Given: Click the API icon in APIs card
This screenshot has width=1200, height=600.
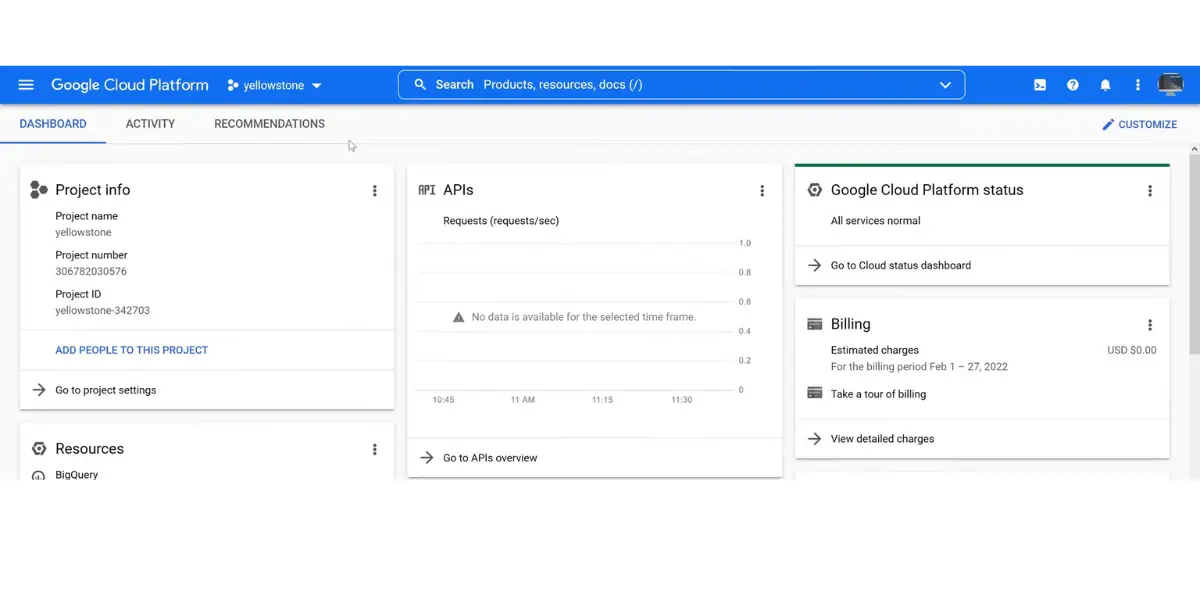Looking at the screenshot, I should 427,190.
